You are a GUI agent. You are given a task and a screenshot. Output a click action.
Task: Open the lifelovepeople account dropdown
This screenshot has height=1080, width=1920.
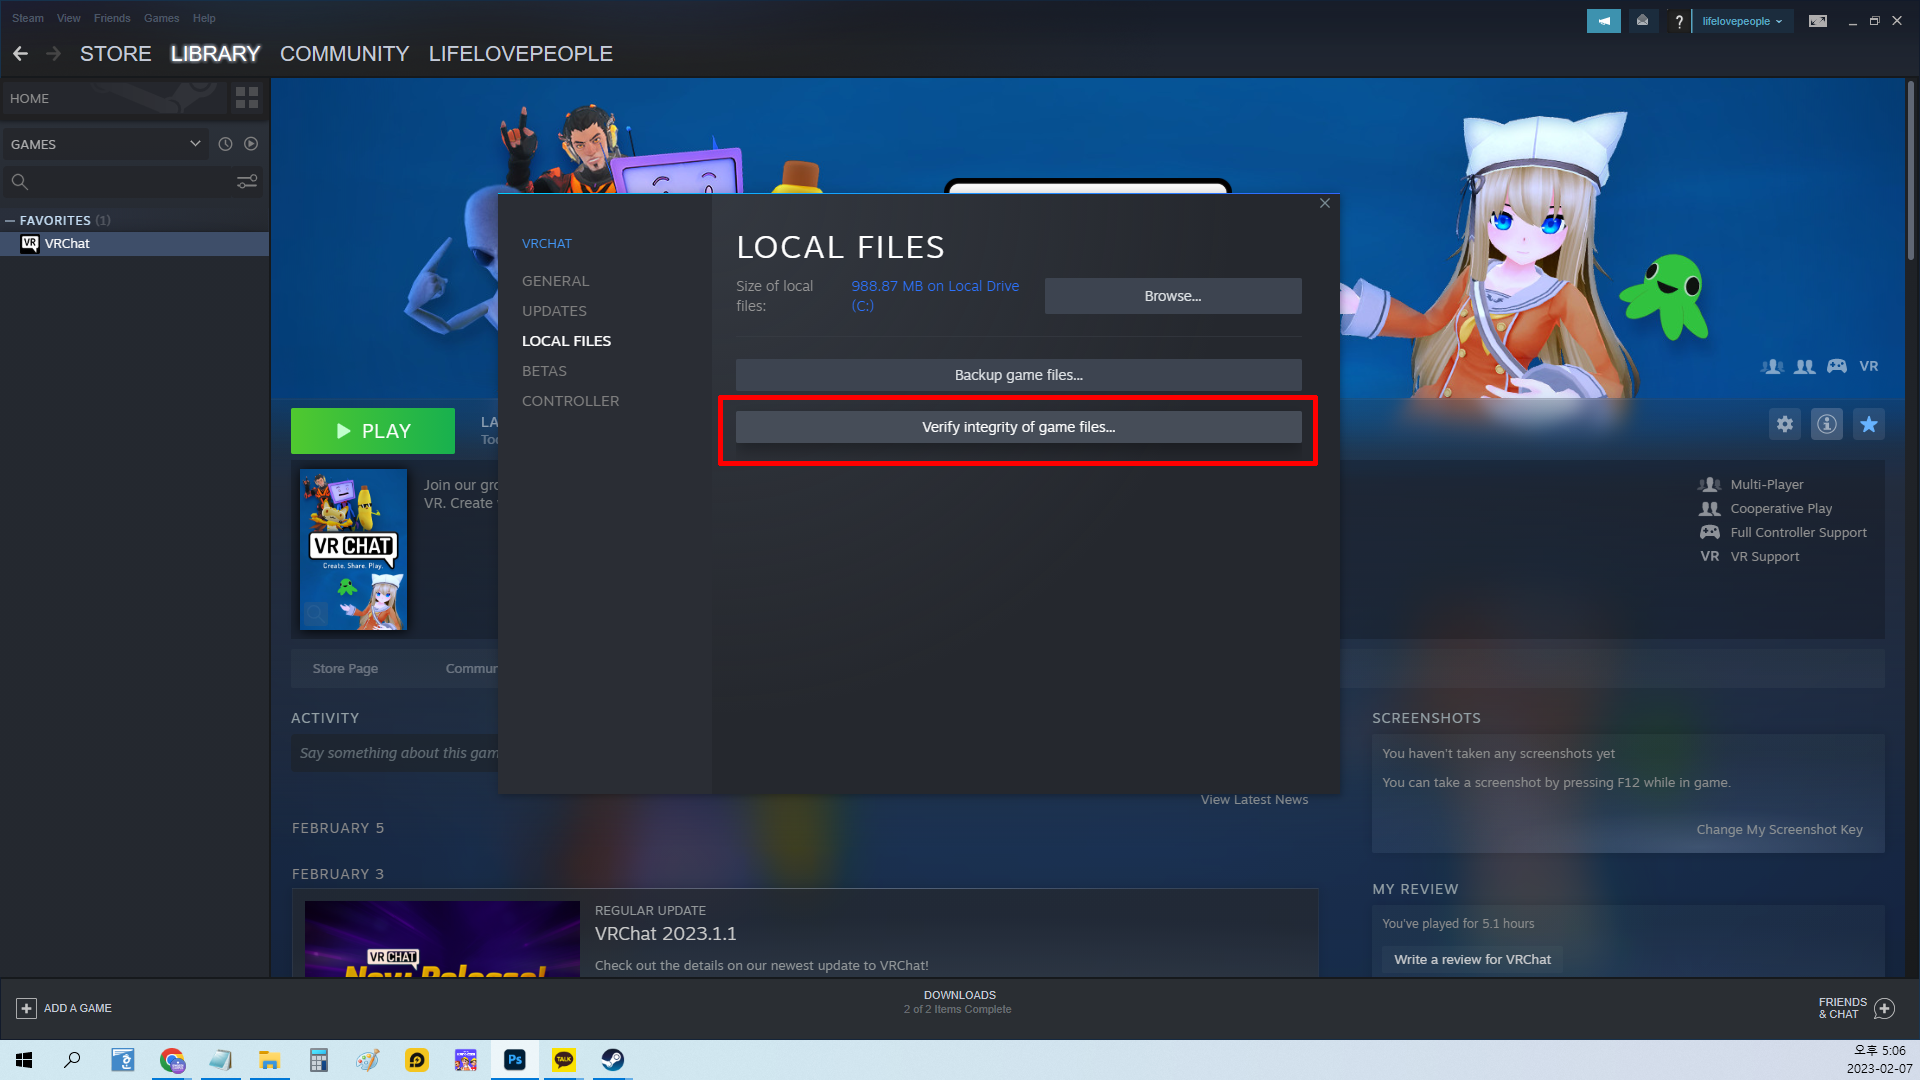coord(1742,21)
